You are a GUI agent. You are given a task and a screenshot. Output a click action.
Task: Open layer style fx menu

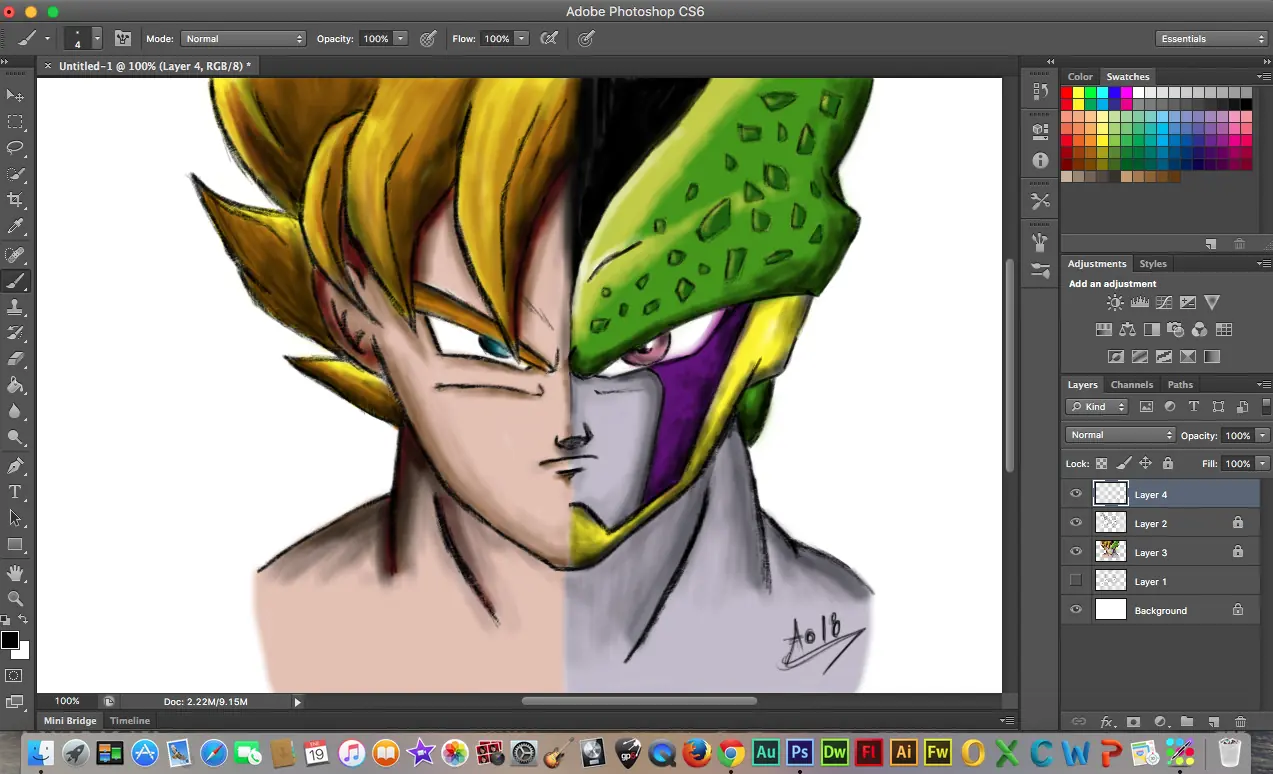click(x=1107, y=721)
